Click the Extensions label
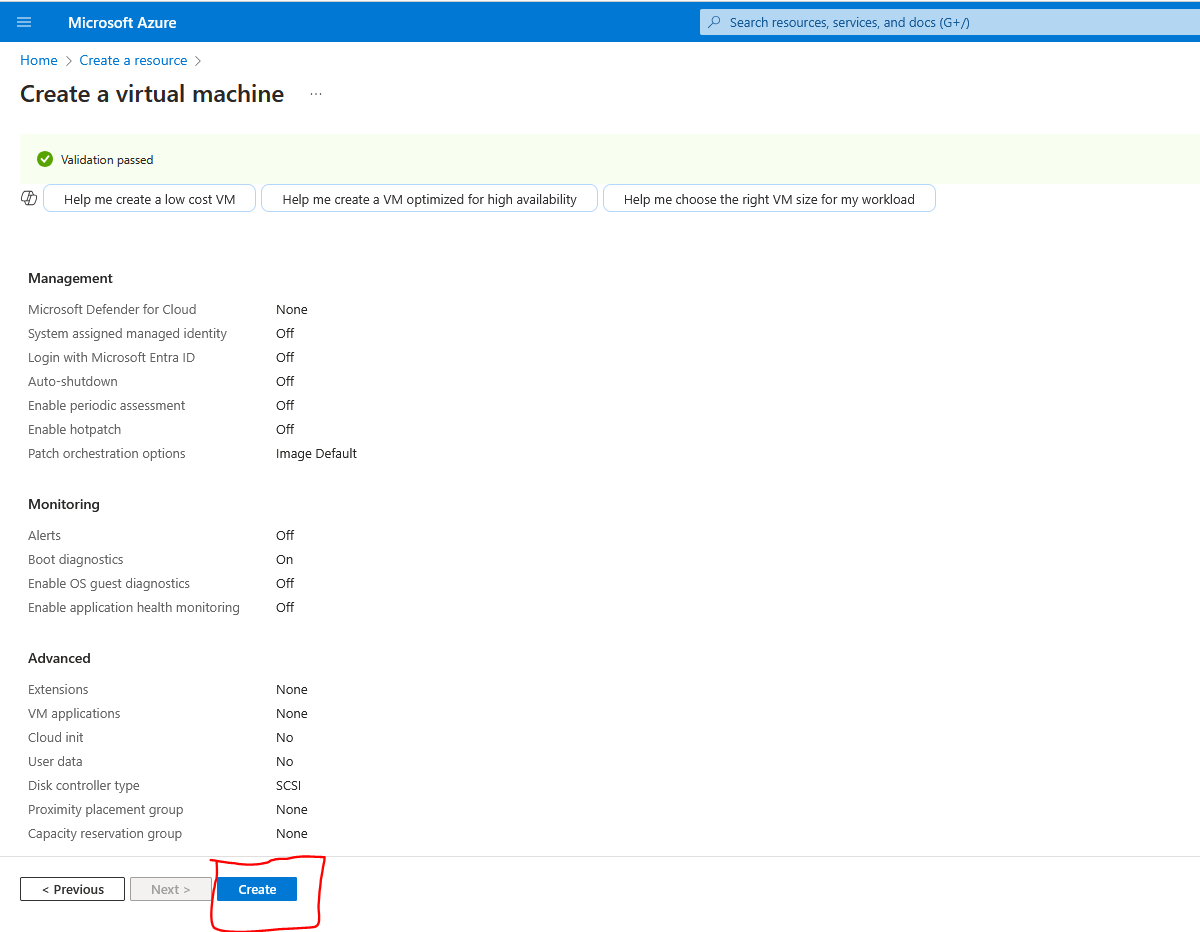This screenshot has width=1200, height=932. click(58, 689)
